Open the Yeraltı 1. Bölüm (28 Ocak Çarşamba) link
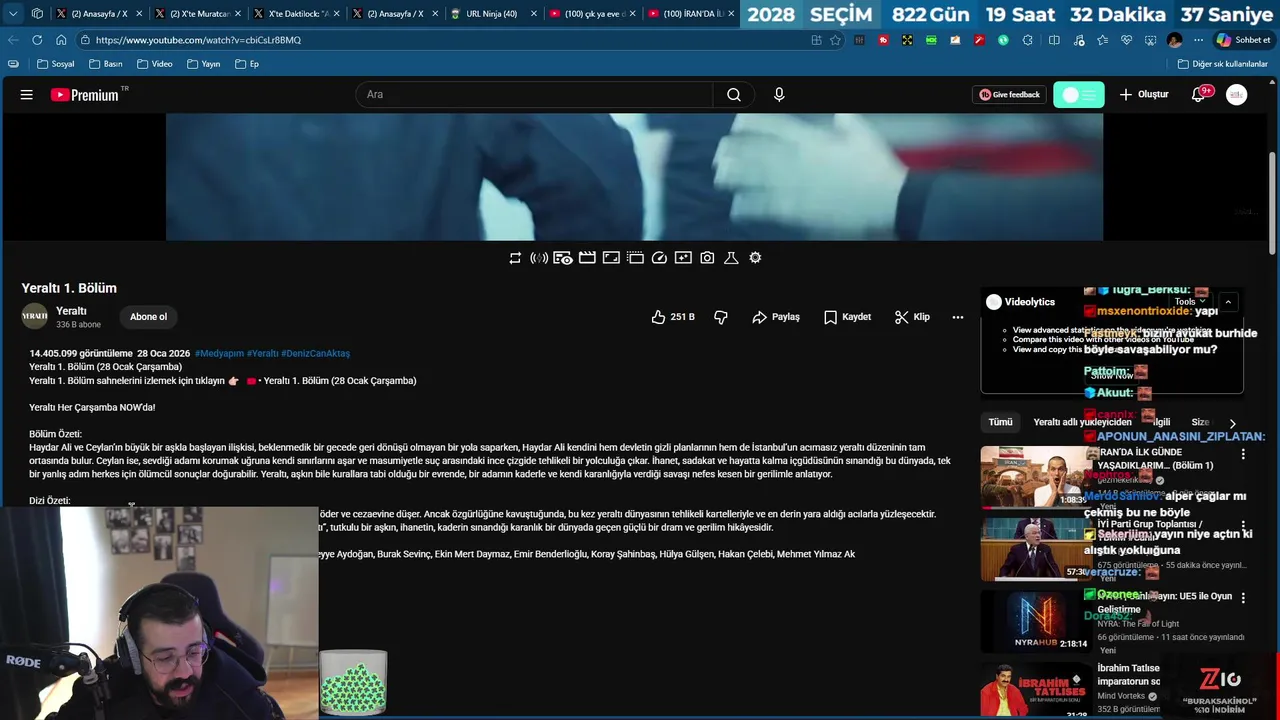This screenshot has height=720, width=1280. (339, 381)
